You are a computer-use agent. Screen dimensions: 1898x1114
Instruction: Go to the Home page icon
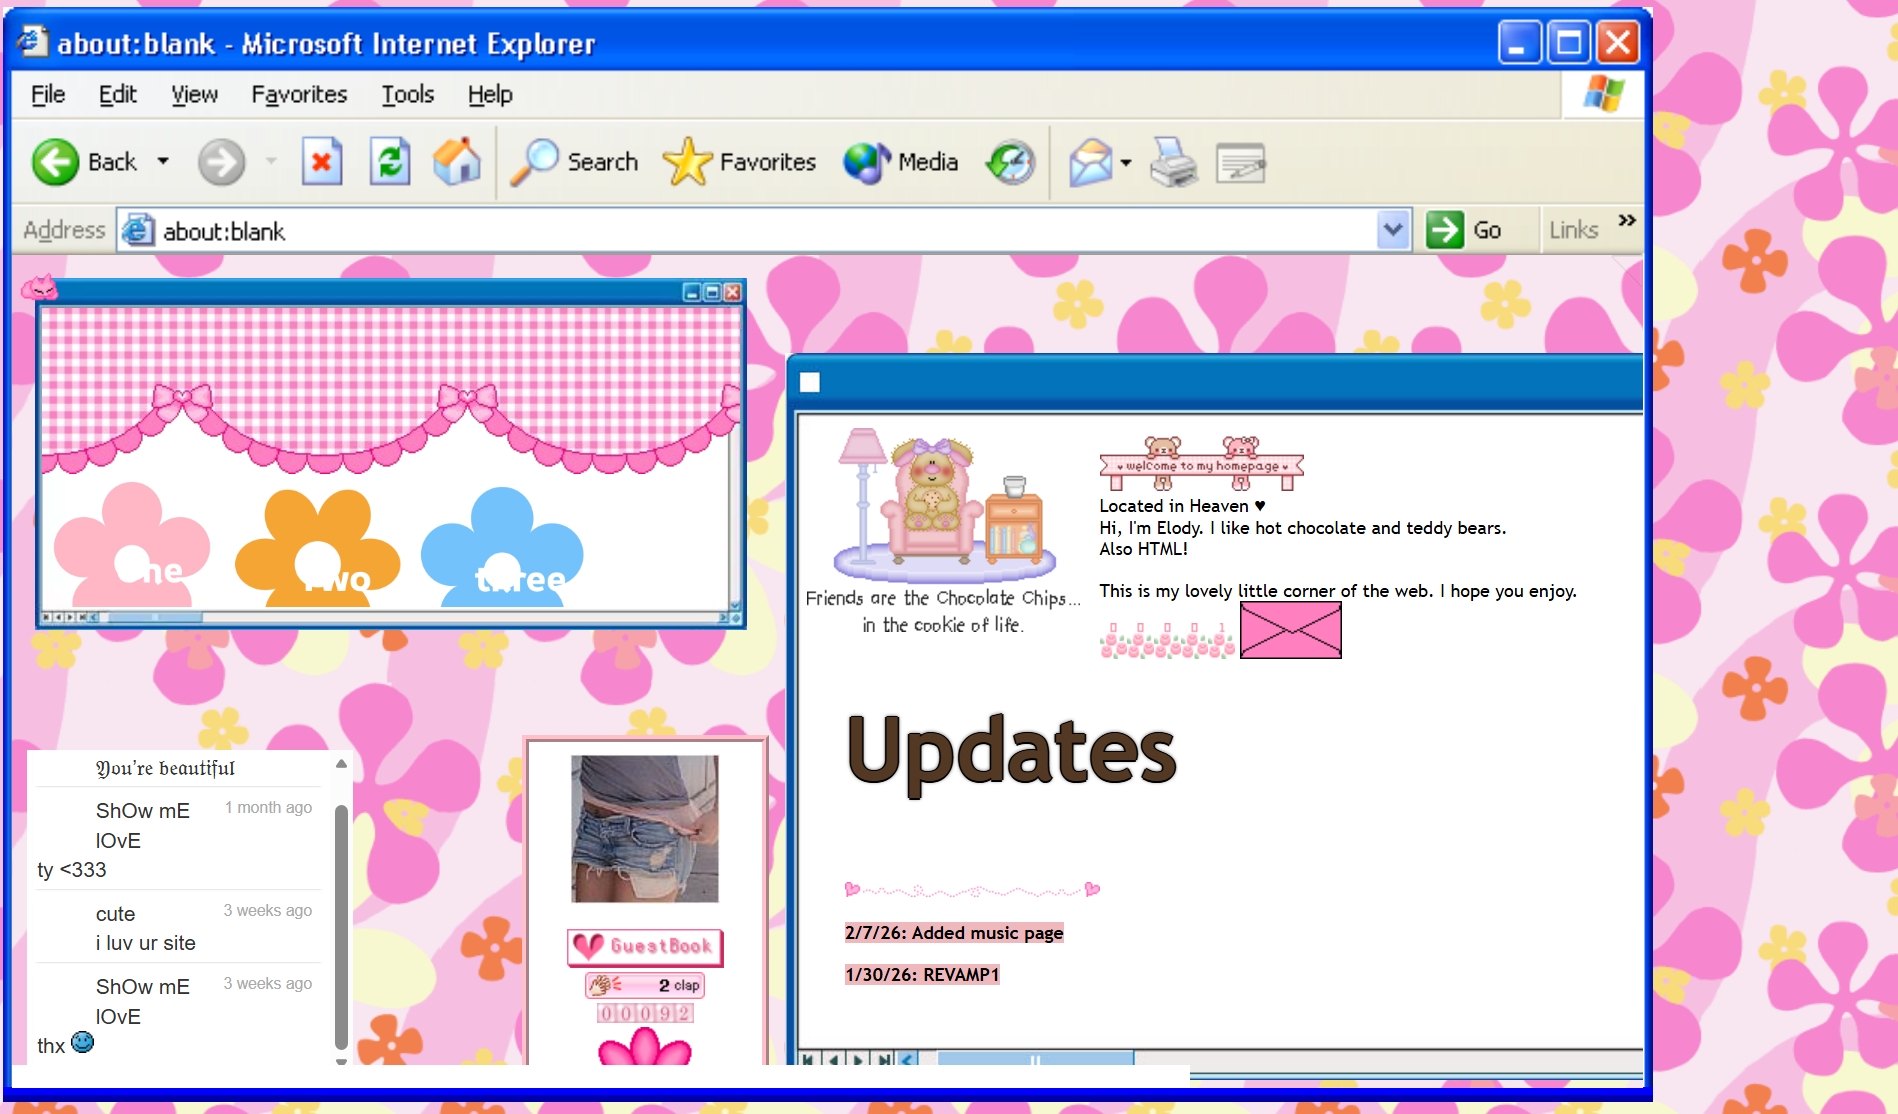coord(456,162)
